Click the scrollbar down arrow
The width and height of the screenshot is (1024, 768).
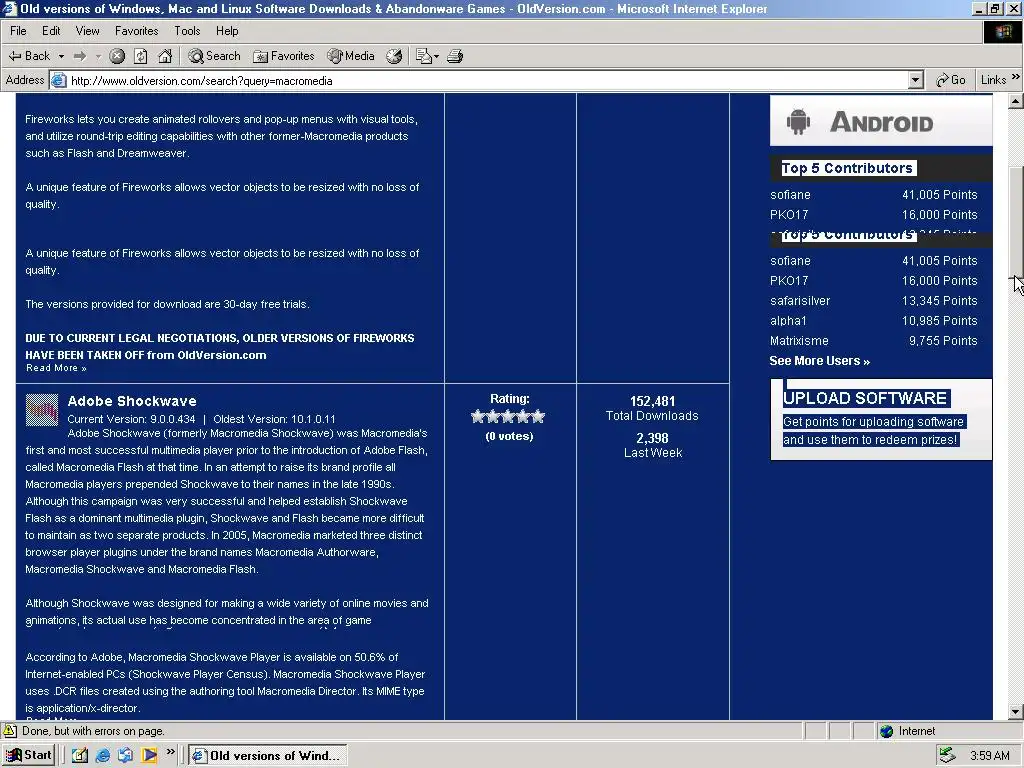(1016, 712)
